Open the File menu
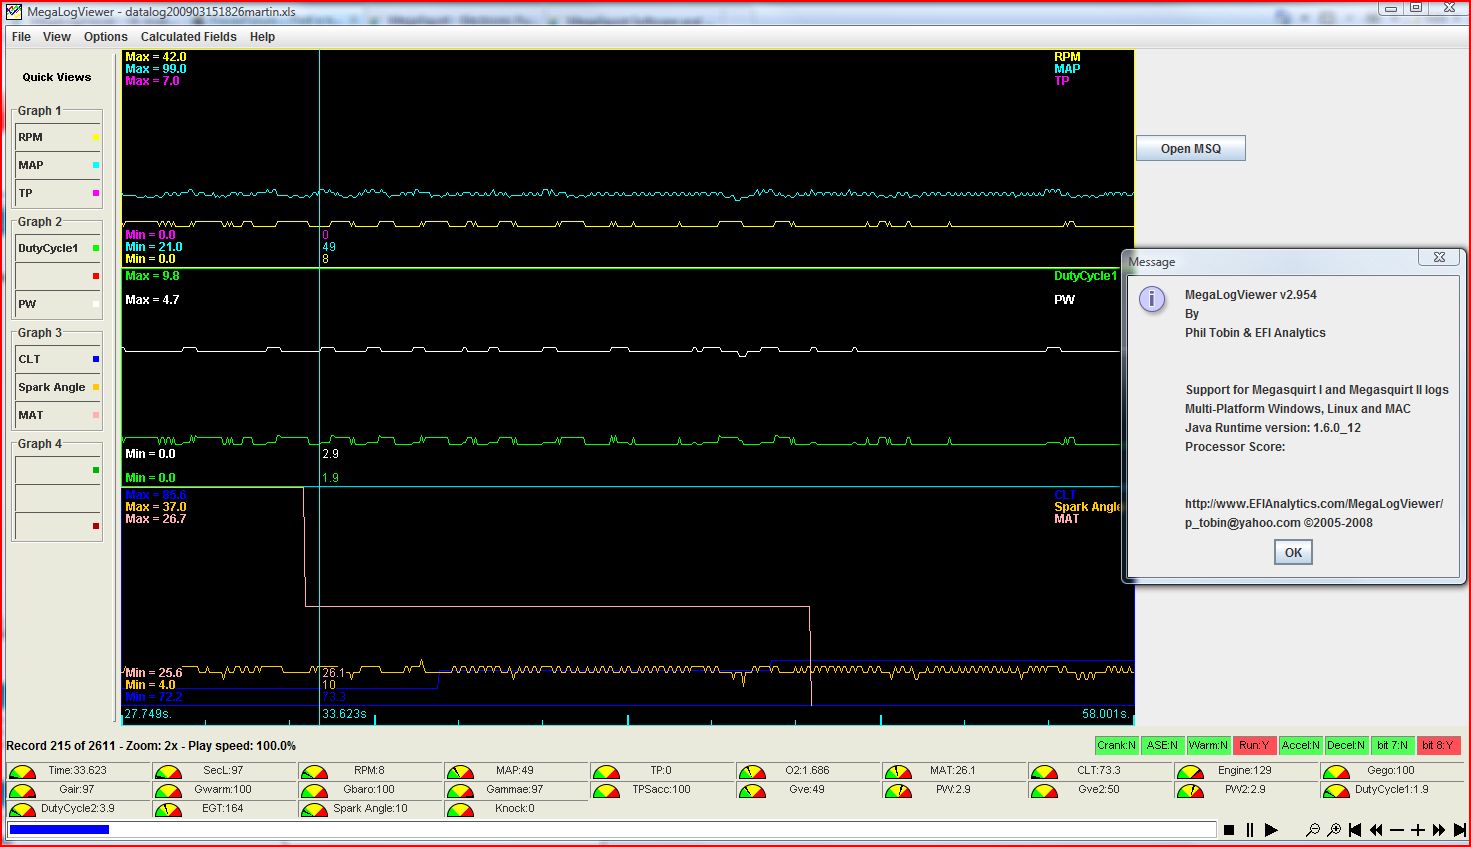 21,37
